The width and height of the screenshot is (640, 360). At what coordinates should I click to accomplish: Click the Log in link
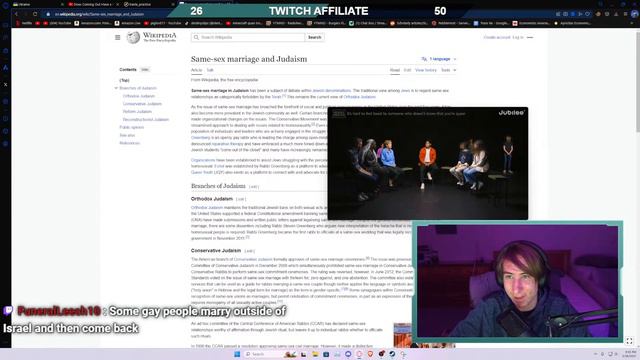[518, 37]
